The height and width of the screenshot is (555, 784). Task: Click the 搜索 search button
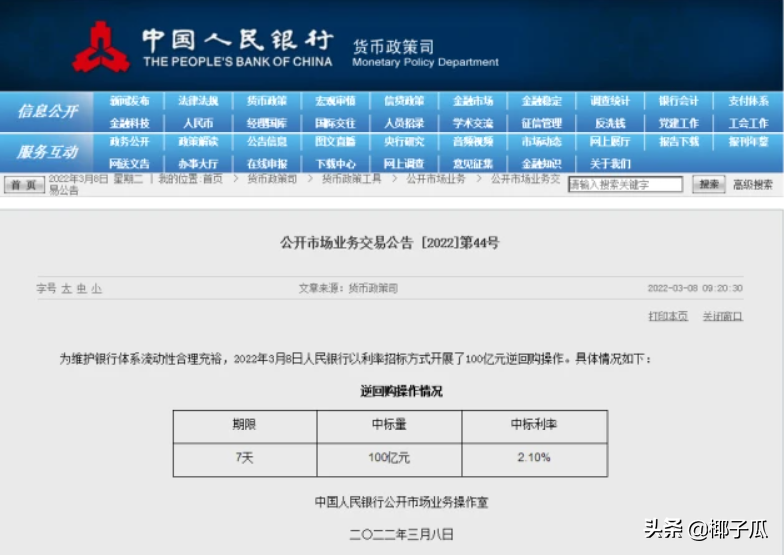coord(708,184)
